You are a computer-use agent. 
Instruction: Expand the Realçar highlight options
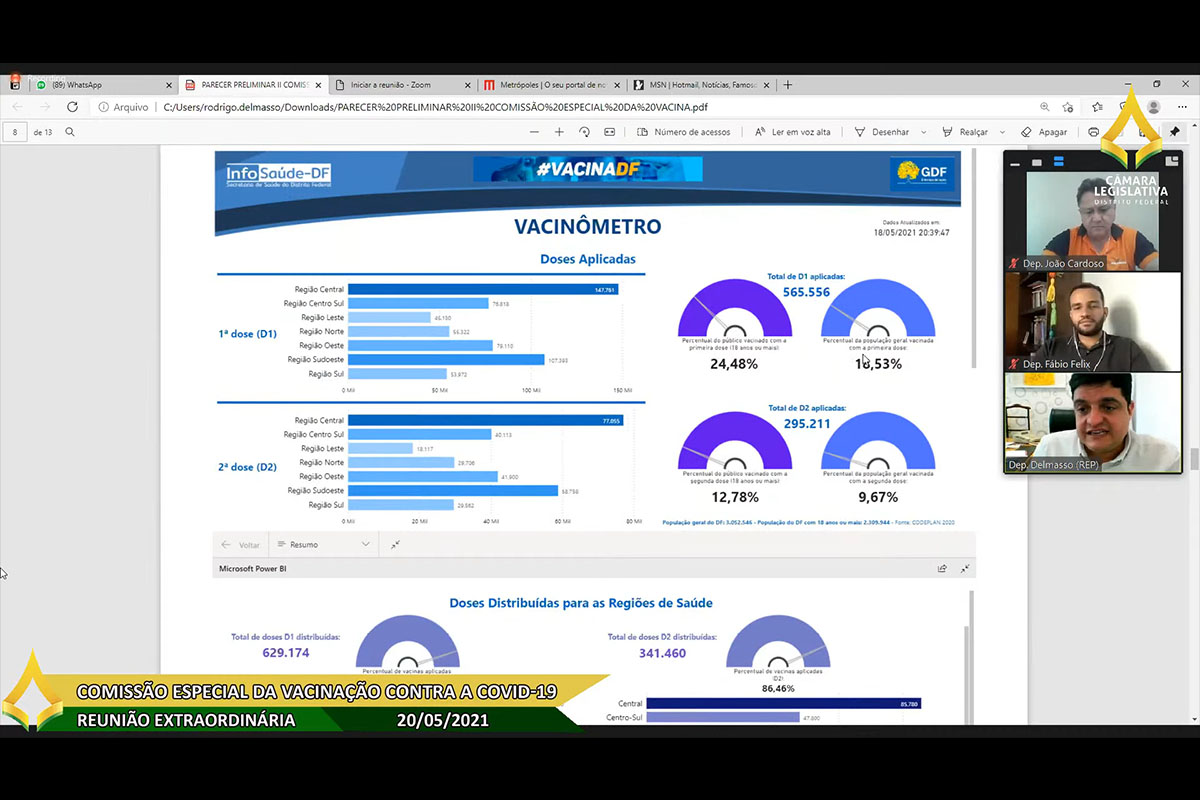[x=1002, y=132]
